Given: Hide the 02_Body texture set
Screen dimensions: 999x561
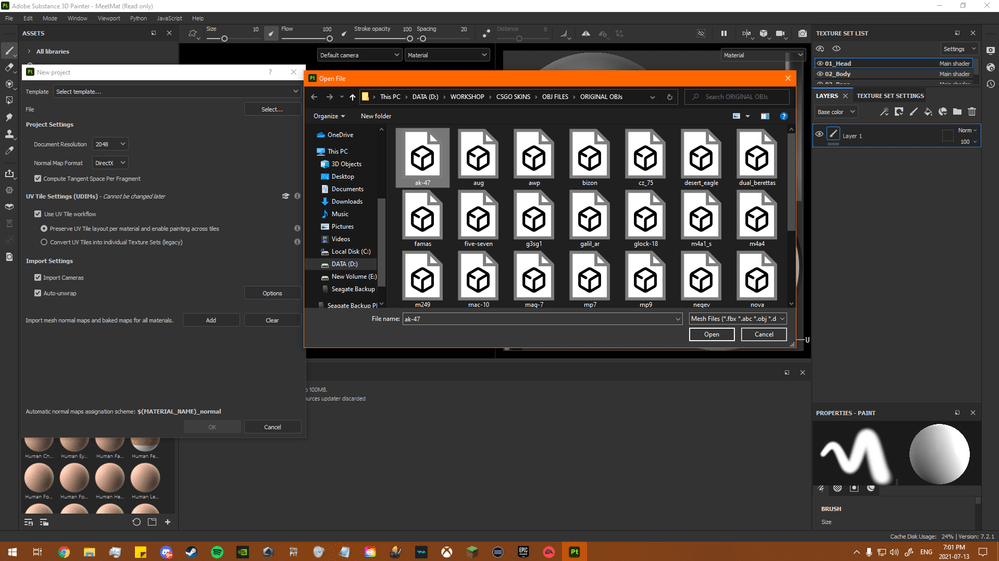Looking at the screenshot, I should click(820, 74).
